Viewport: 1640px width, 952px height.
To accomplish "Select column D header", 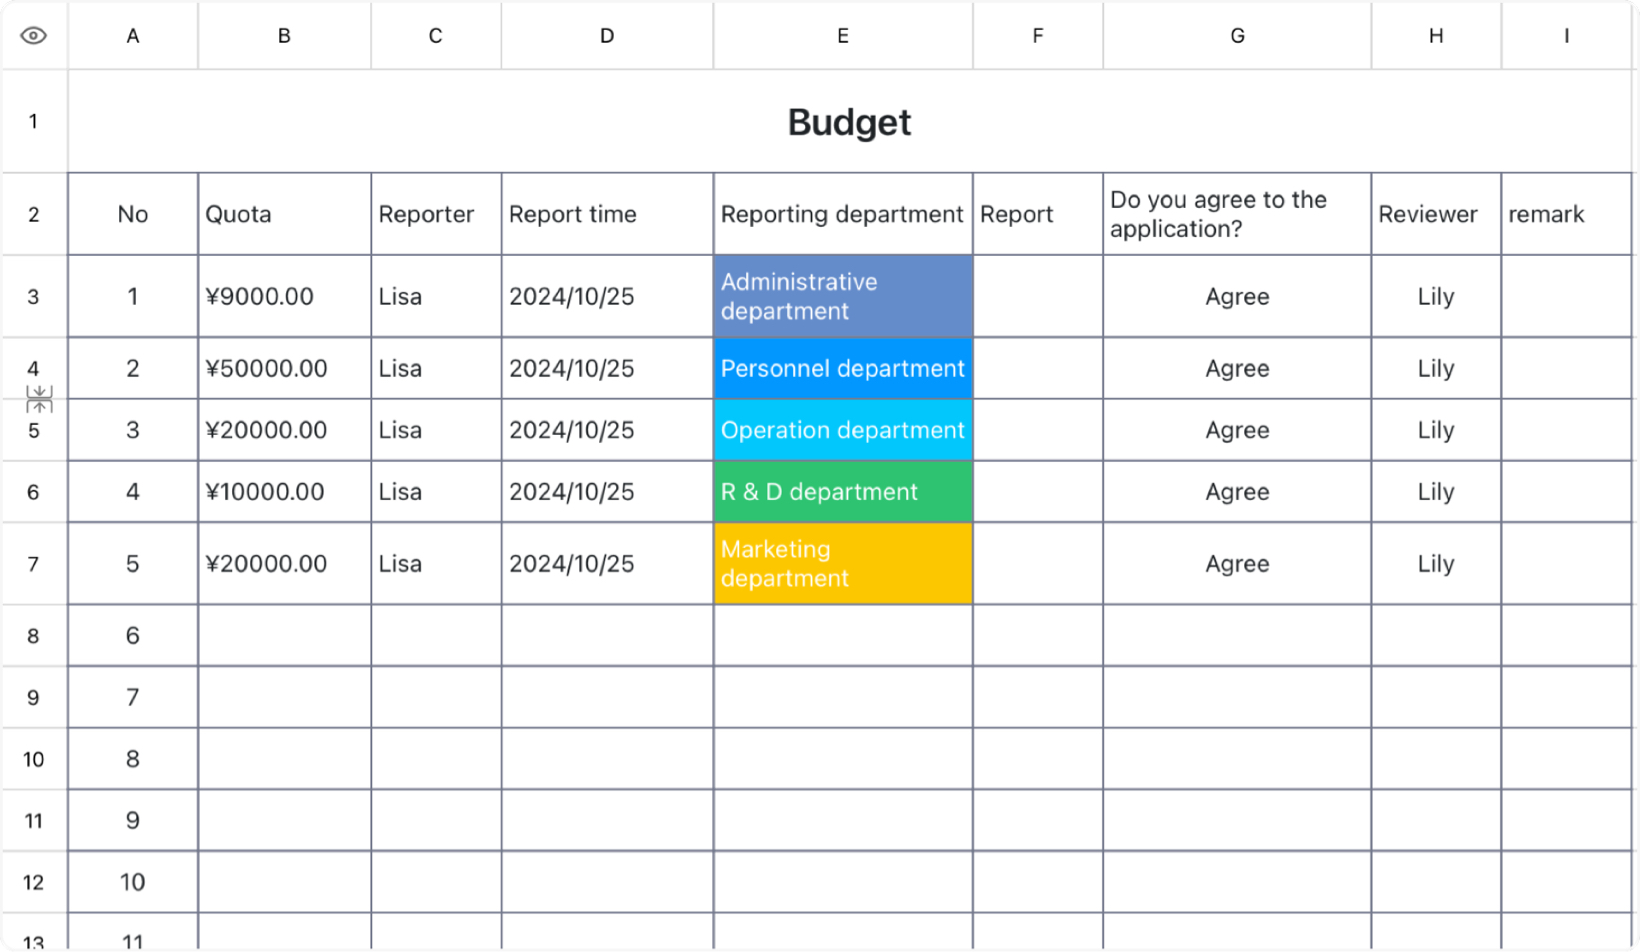I will pos(607,36).
